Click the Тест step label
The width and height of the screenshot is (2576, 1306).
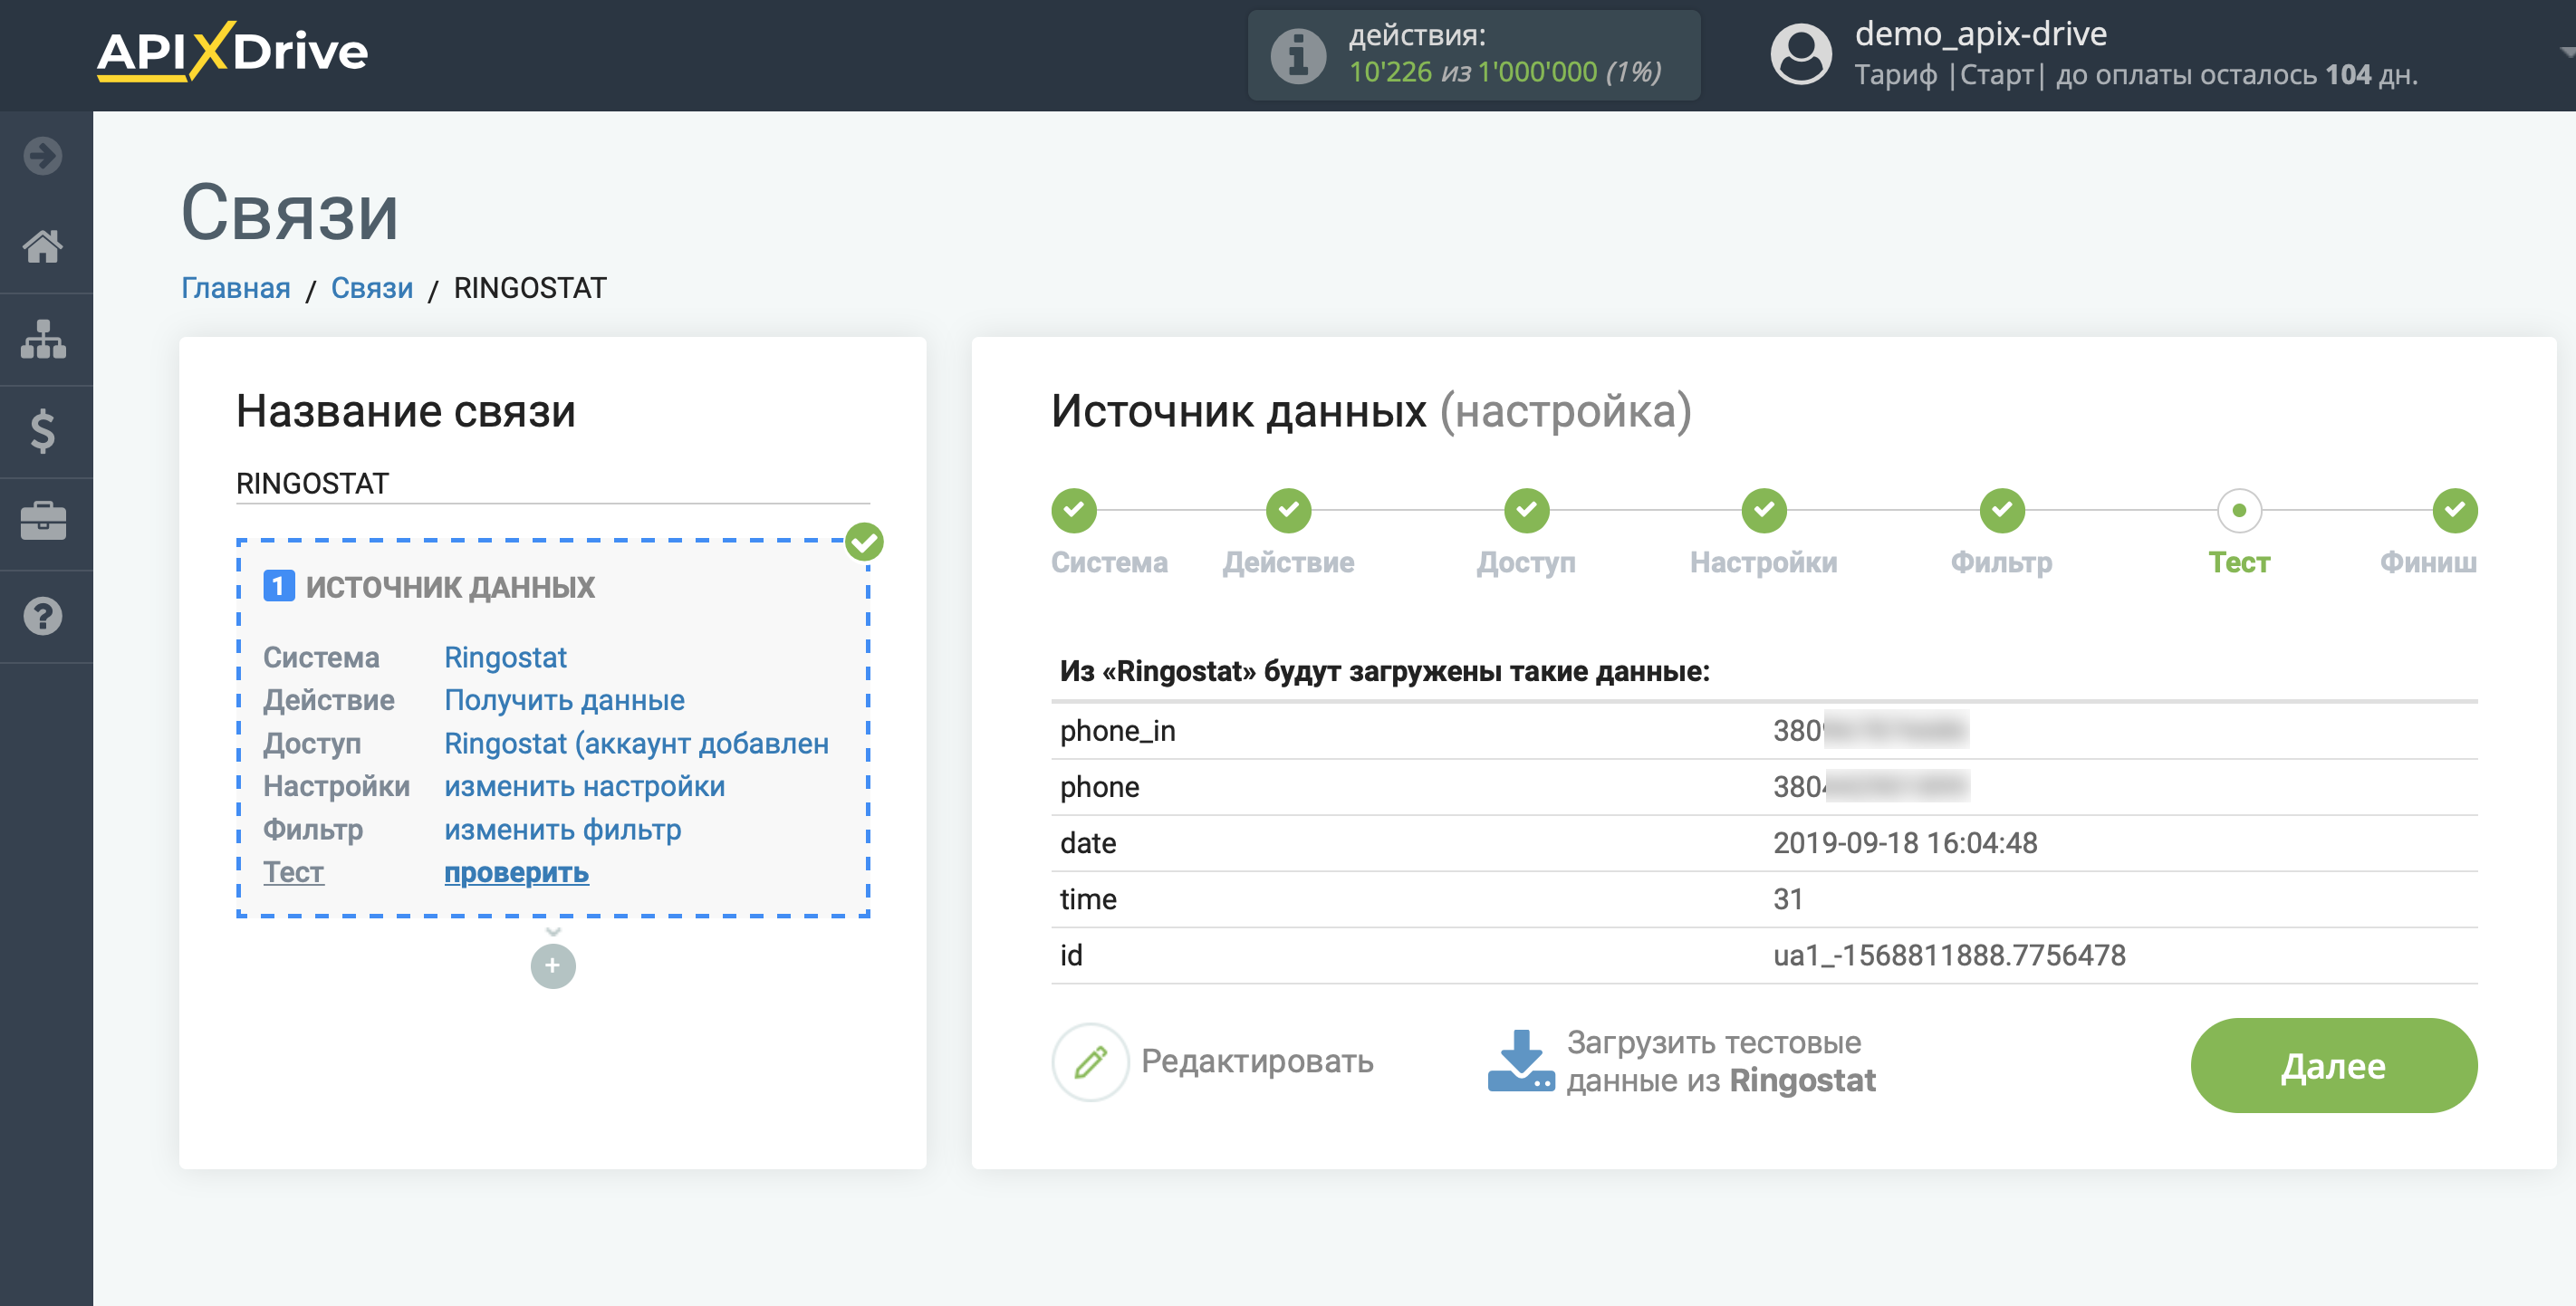click(2239, 562)
